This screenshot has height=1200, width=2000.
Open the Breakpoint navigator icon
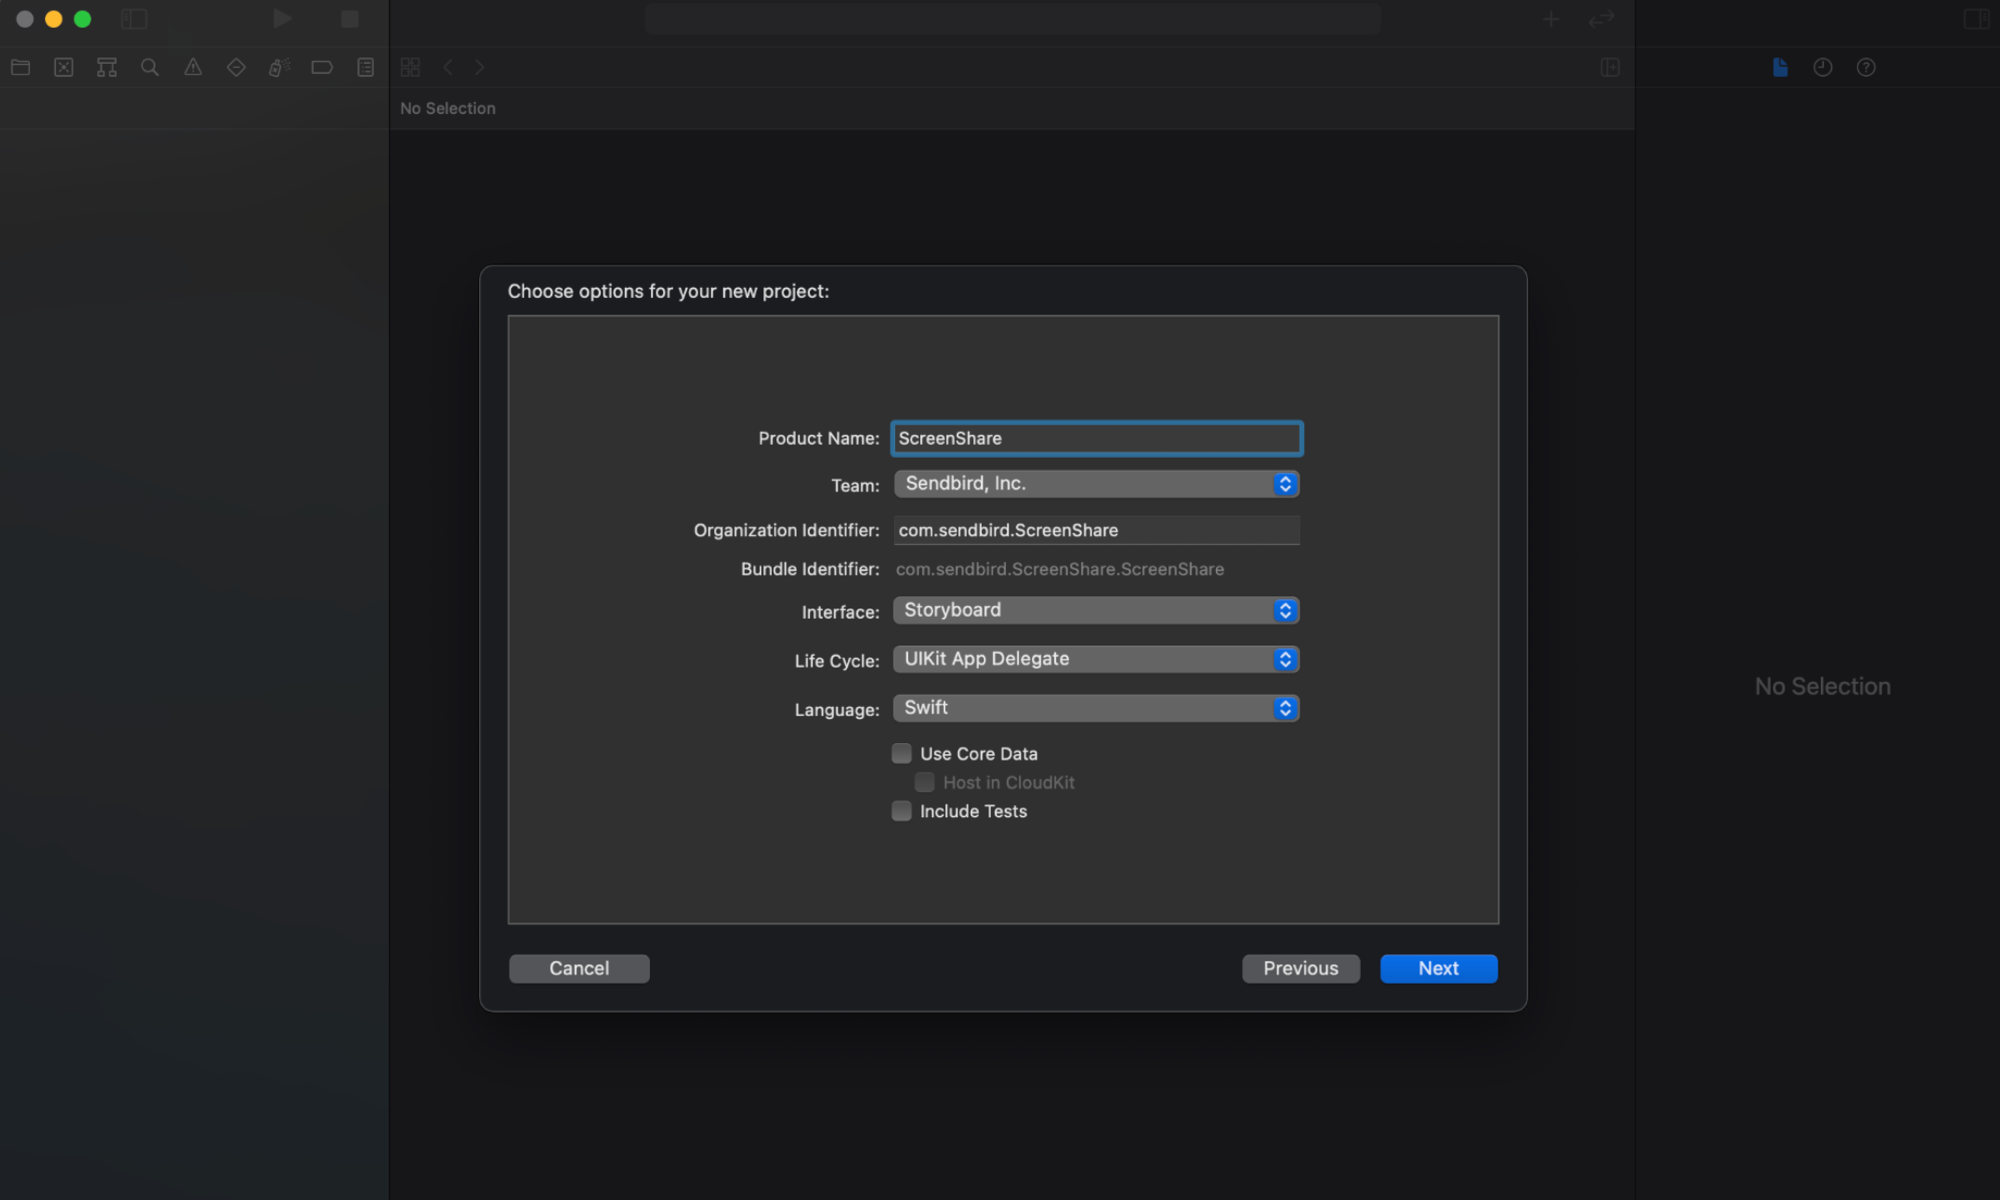coord(322,67)
